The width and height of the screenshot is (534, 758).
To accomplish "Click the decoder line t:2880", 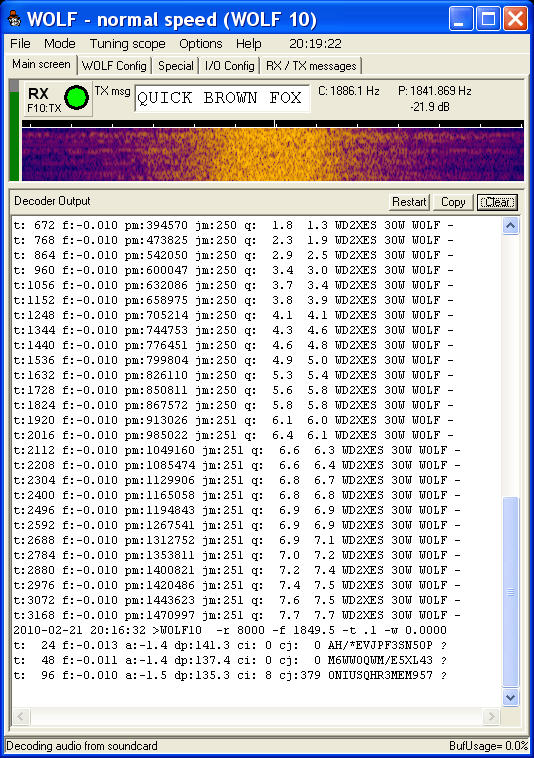I will [237, 570].
